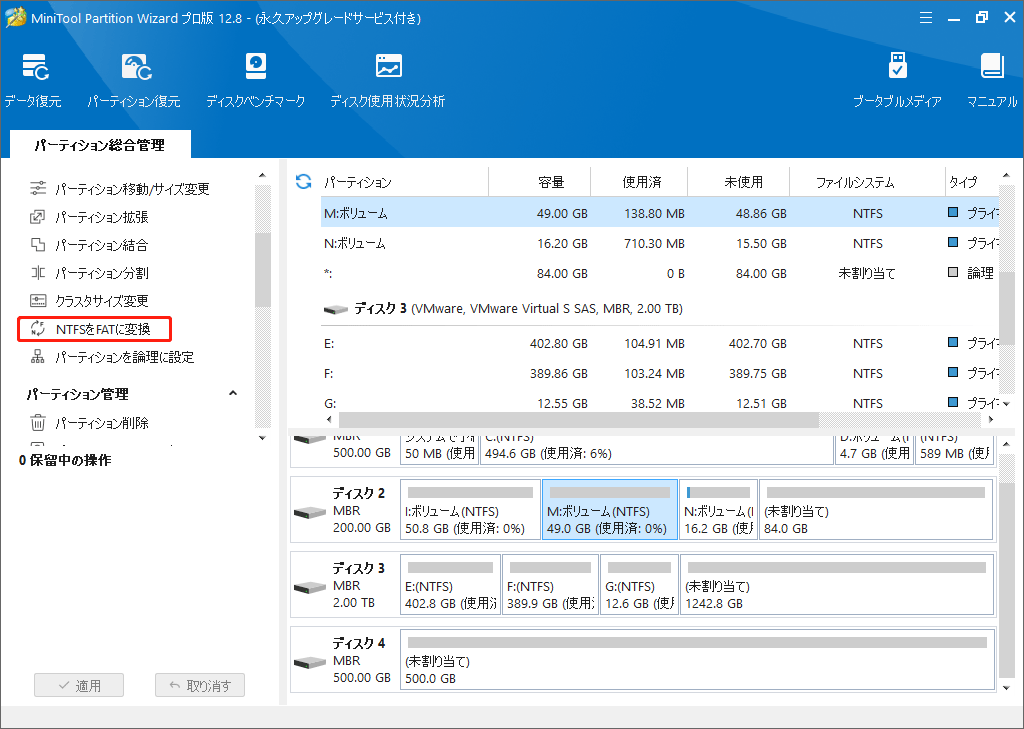Open the マニュアル (Manual)
This screenshot has height=729, width=1024.
pos(992,80)
